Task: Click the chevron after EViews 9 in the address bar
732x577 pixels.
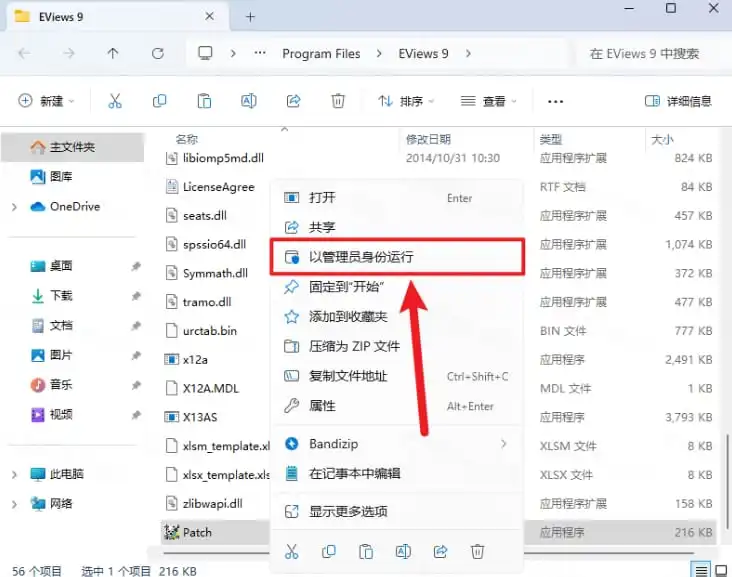Action: click(468, 54)
